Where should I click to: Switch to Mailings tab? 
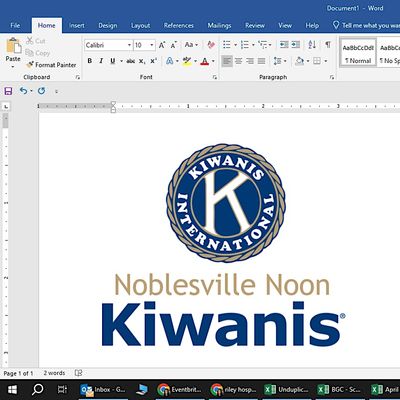pyautogui.click(x=219, y=25)
